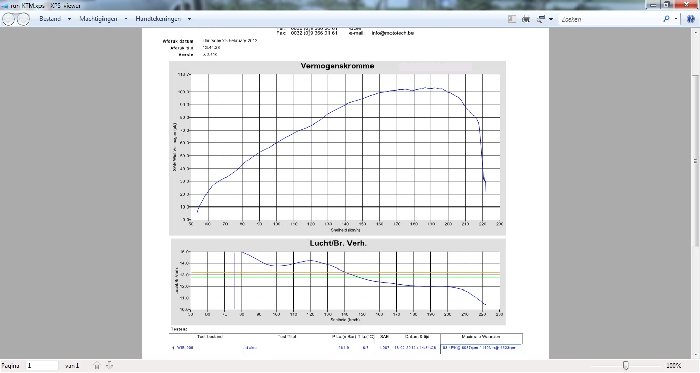This screenshot has height=373, width=700.
Task: Adjust the zoom slider handle
Action: tap(625, 366)
